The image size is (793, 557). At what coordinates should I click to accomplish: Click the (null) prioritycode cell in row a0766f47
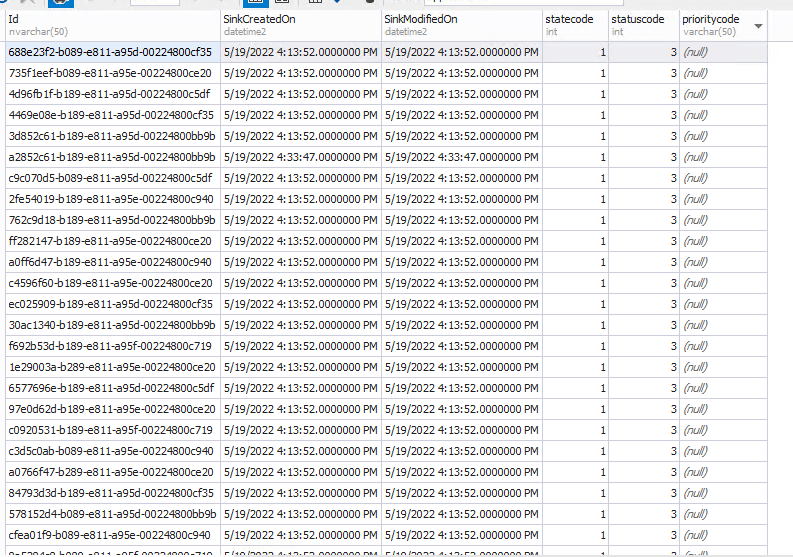pos(723,472)
